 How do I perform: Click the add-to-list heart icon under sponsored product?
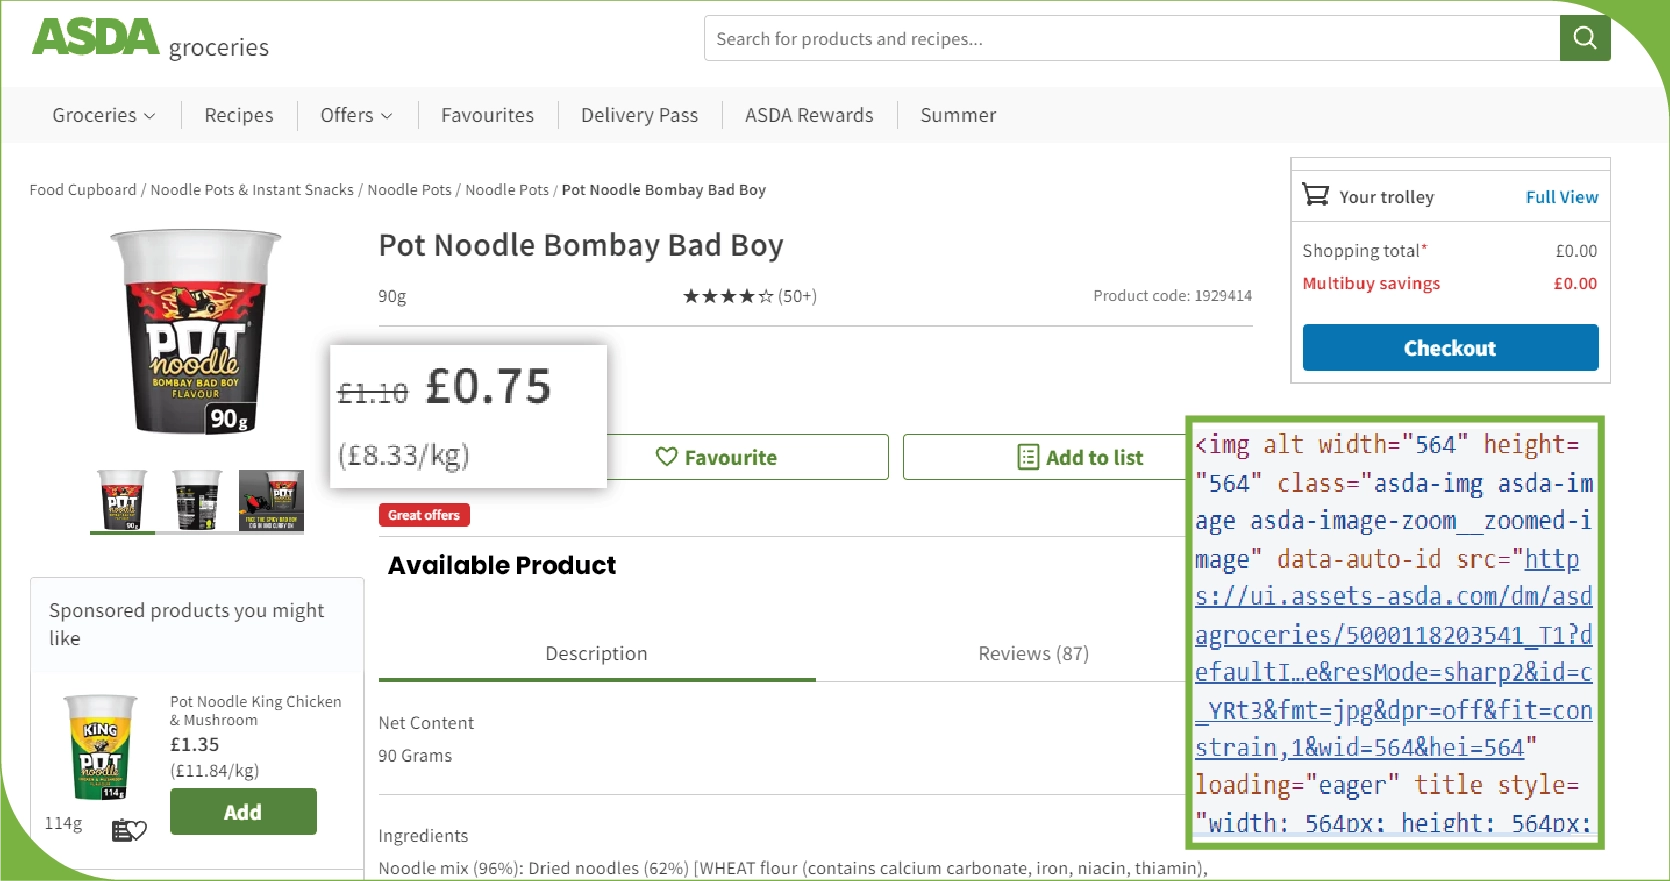[x=129, y=830]
